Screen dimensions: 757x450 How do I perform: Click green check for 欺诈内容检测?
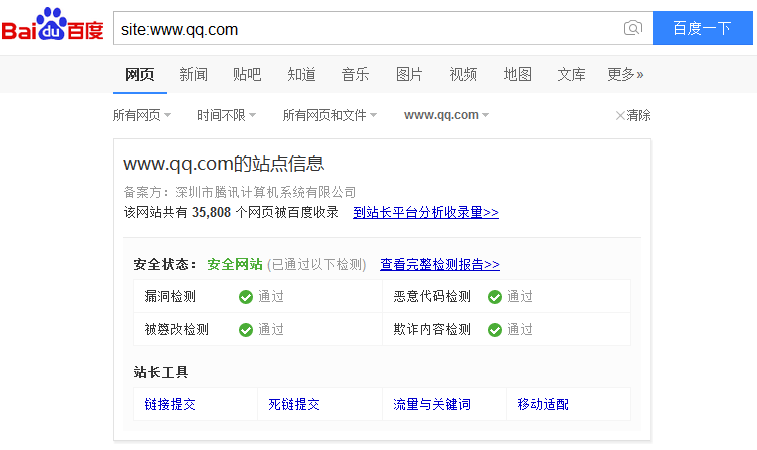click(x=494, y=329)
